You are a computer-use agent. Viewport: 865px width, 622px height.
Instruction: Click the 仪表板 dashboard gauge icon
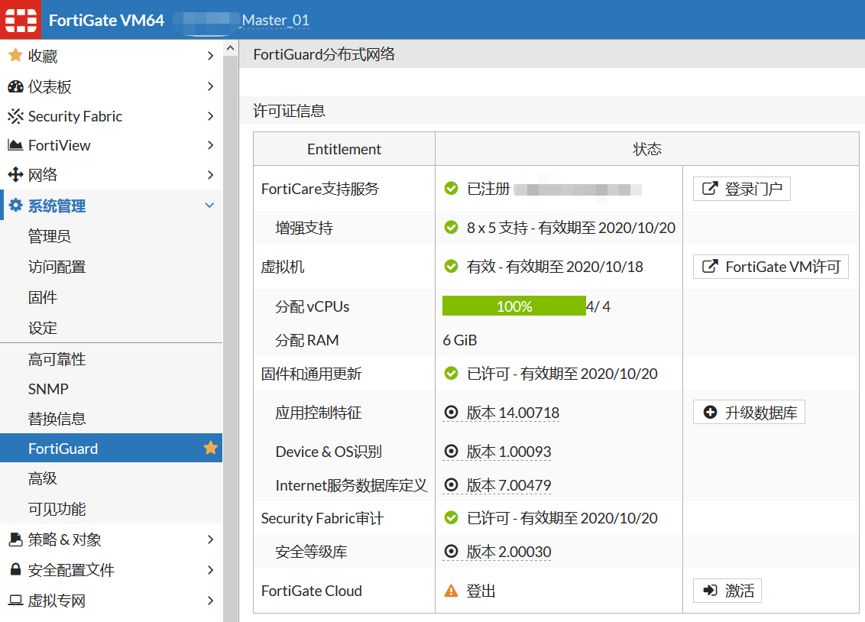pyautogui.click(x=15, y=86)
